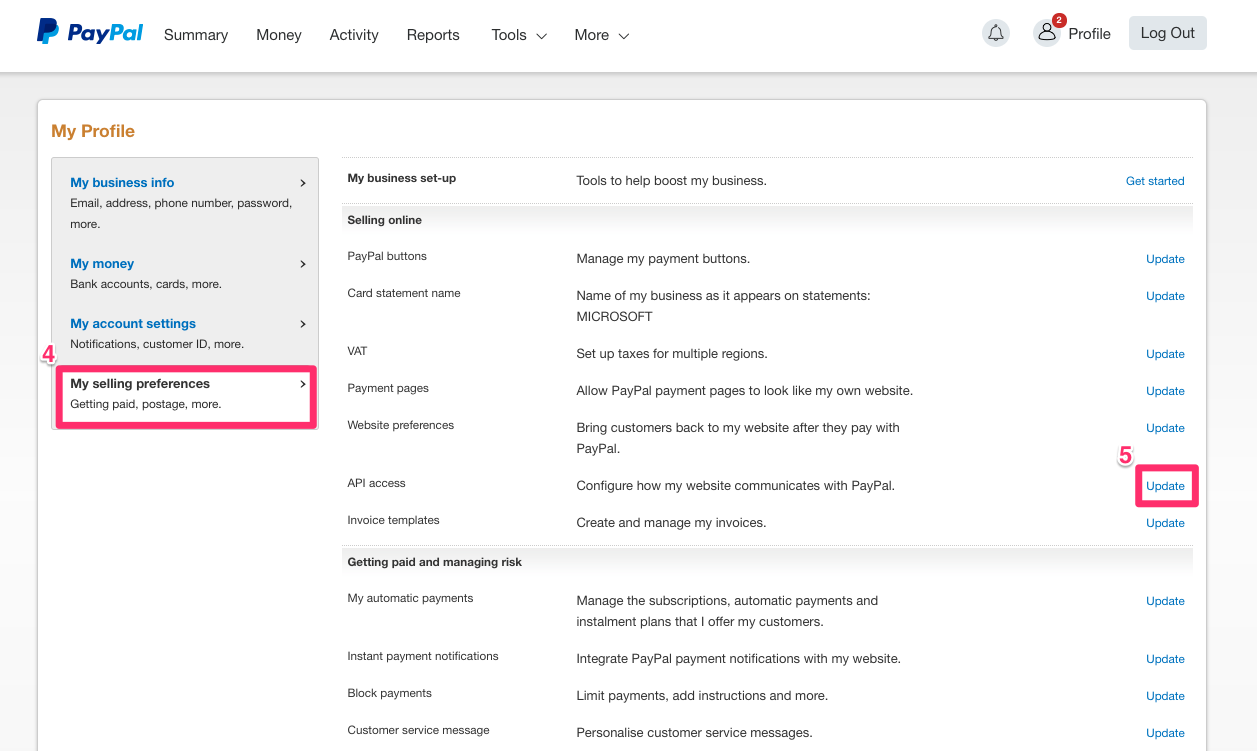
Task: Go to the Activity page
Action: 354,35
